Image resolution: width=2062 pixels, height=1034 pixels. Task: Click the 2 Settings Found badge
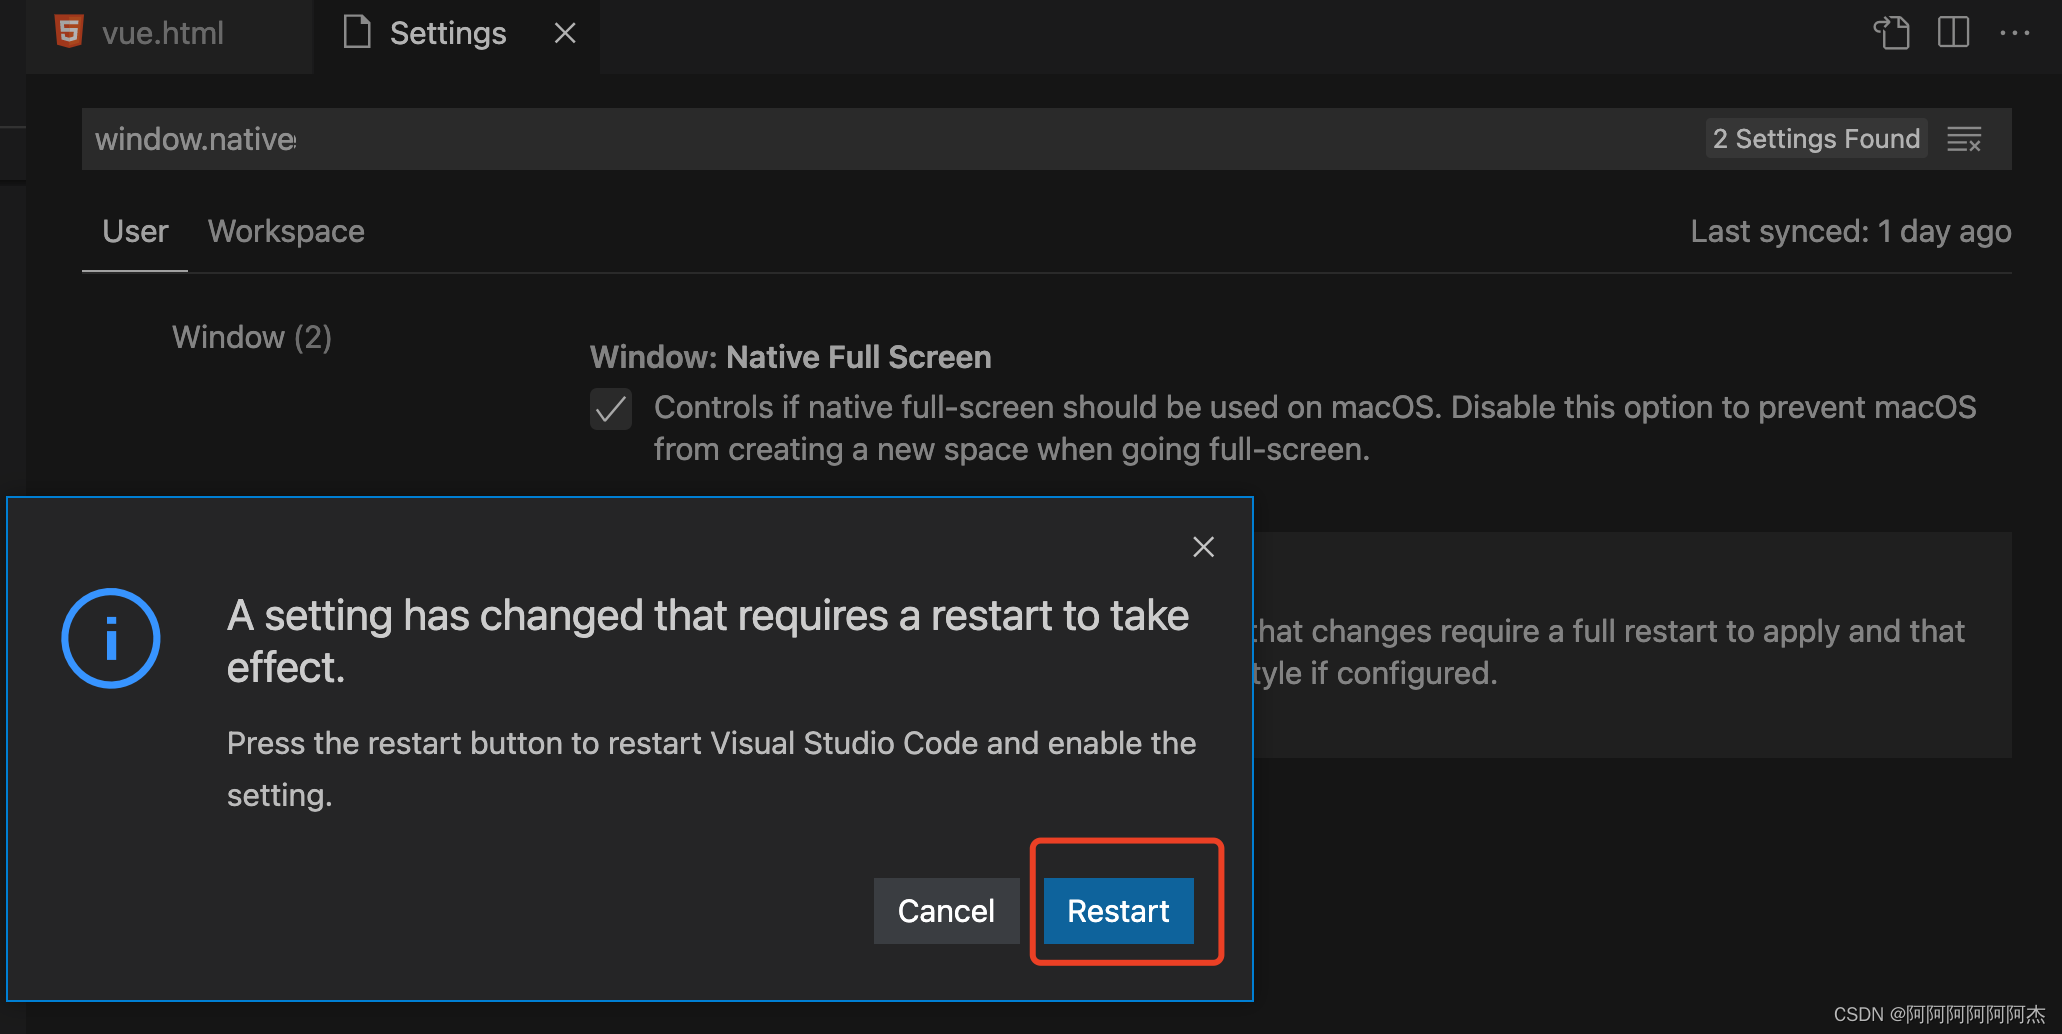1816,139
